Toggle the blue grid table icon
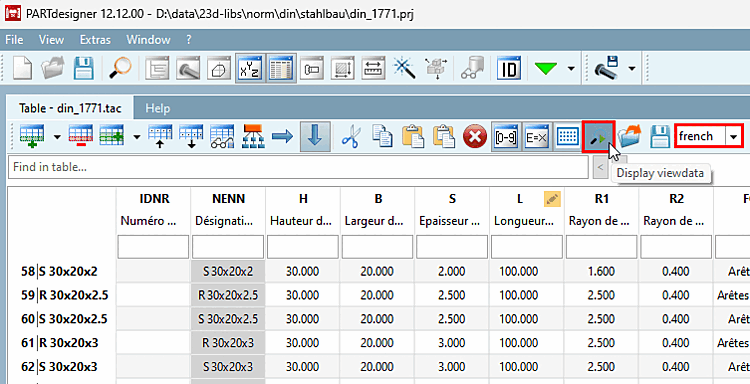Screen dimensions: 750x384 pos(567,137)
